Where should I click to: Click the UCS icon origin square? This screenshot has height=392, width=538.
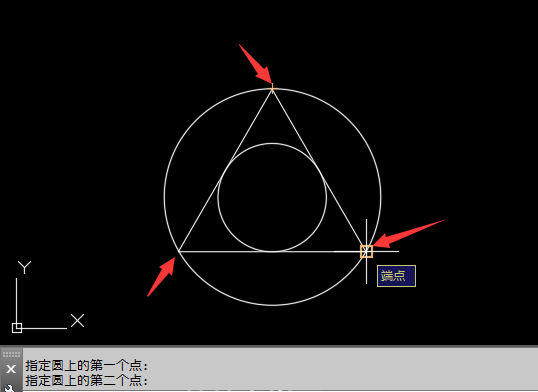click(x=17, y=328)
